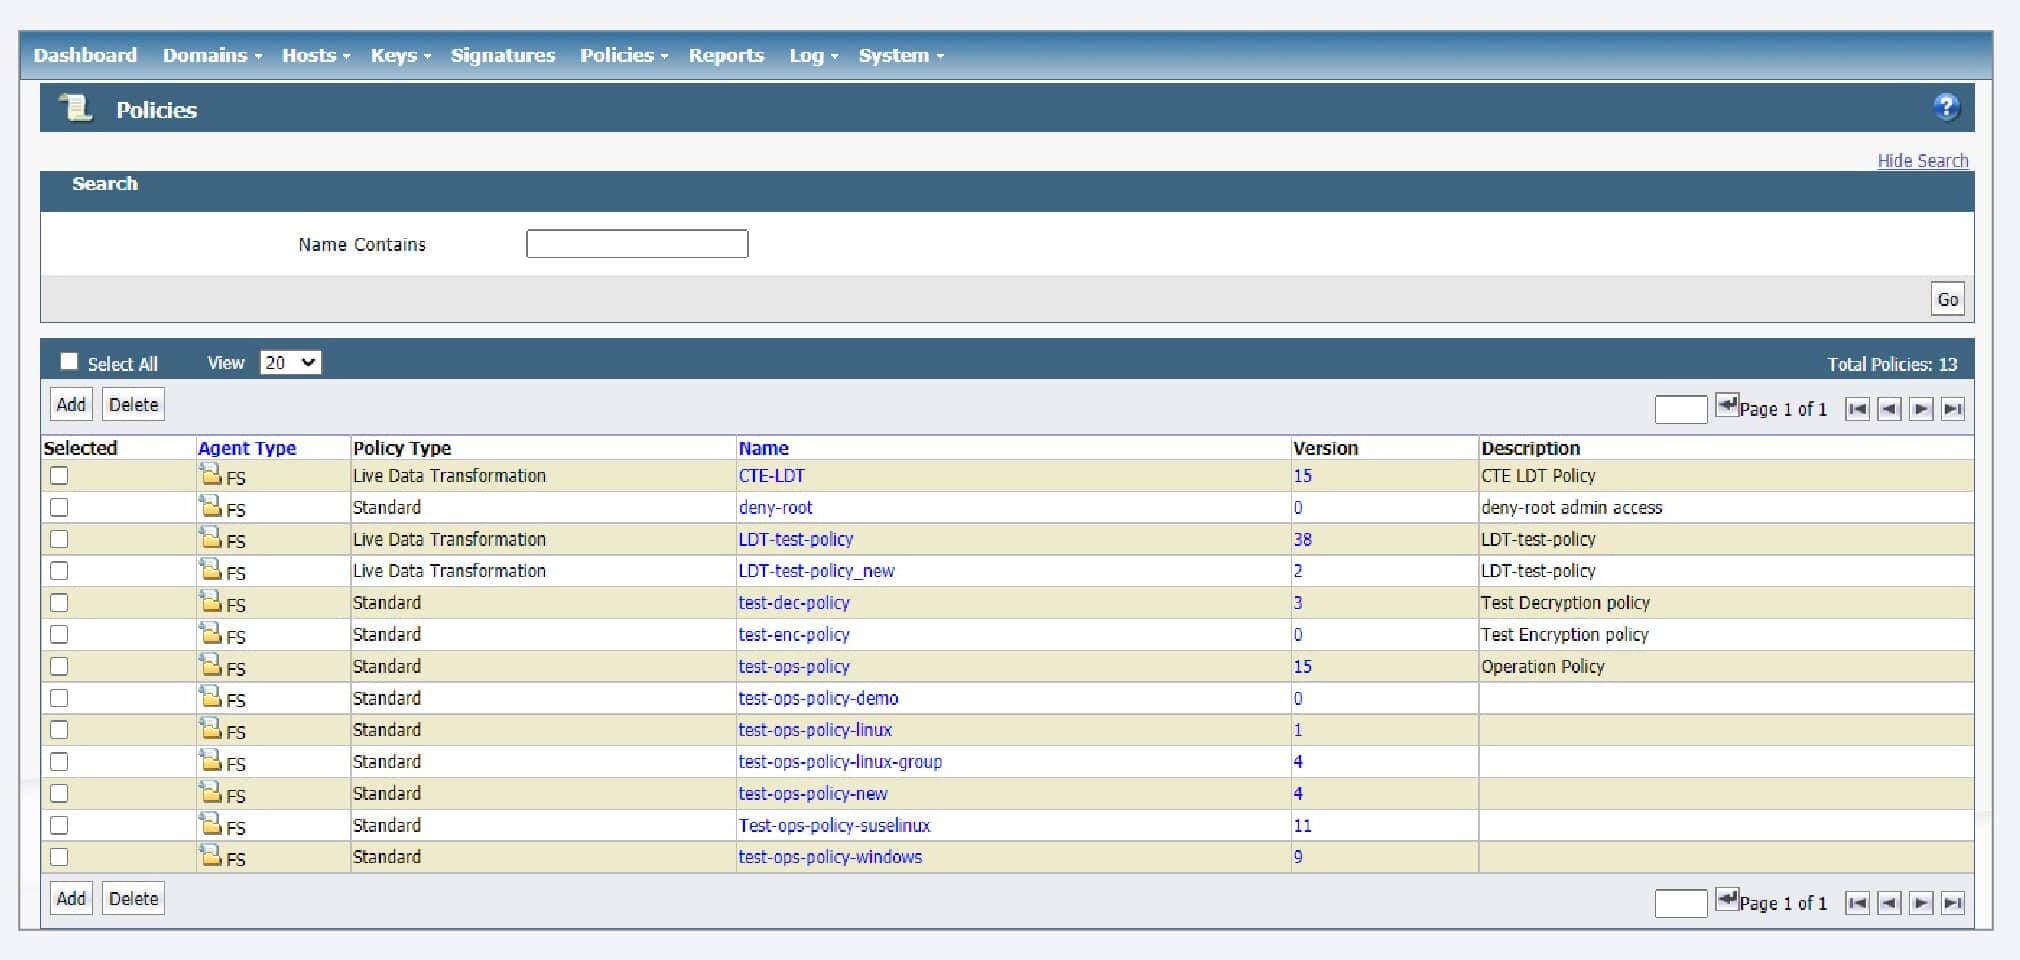
Task: Select the deny-root policy checkbox
Action: tap(59, 508)
